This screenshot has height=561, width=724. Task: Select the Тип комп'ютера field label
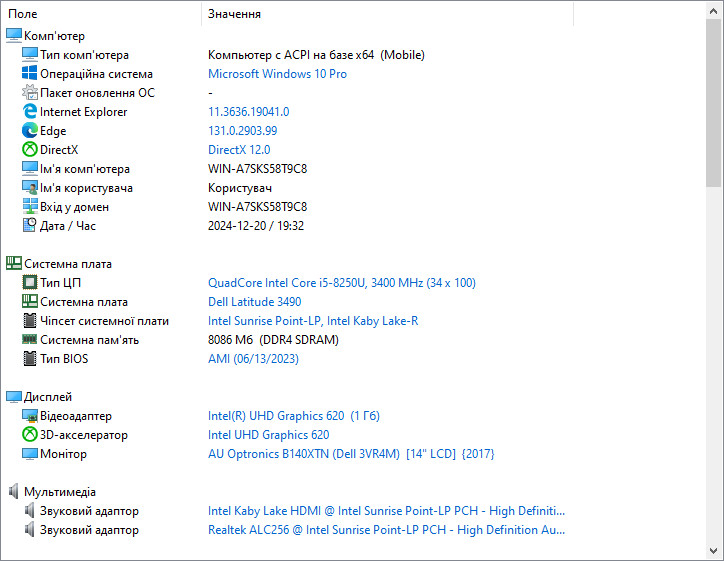[84, 55]
